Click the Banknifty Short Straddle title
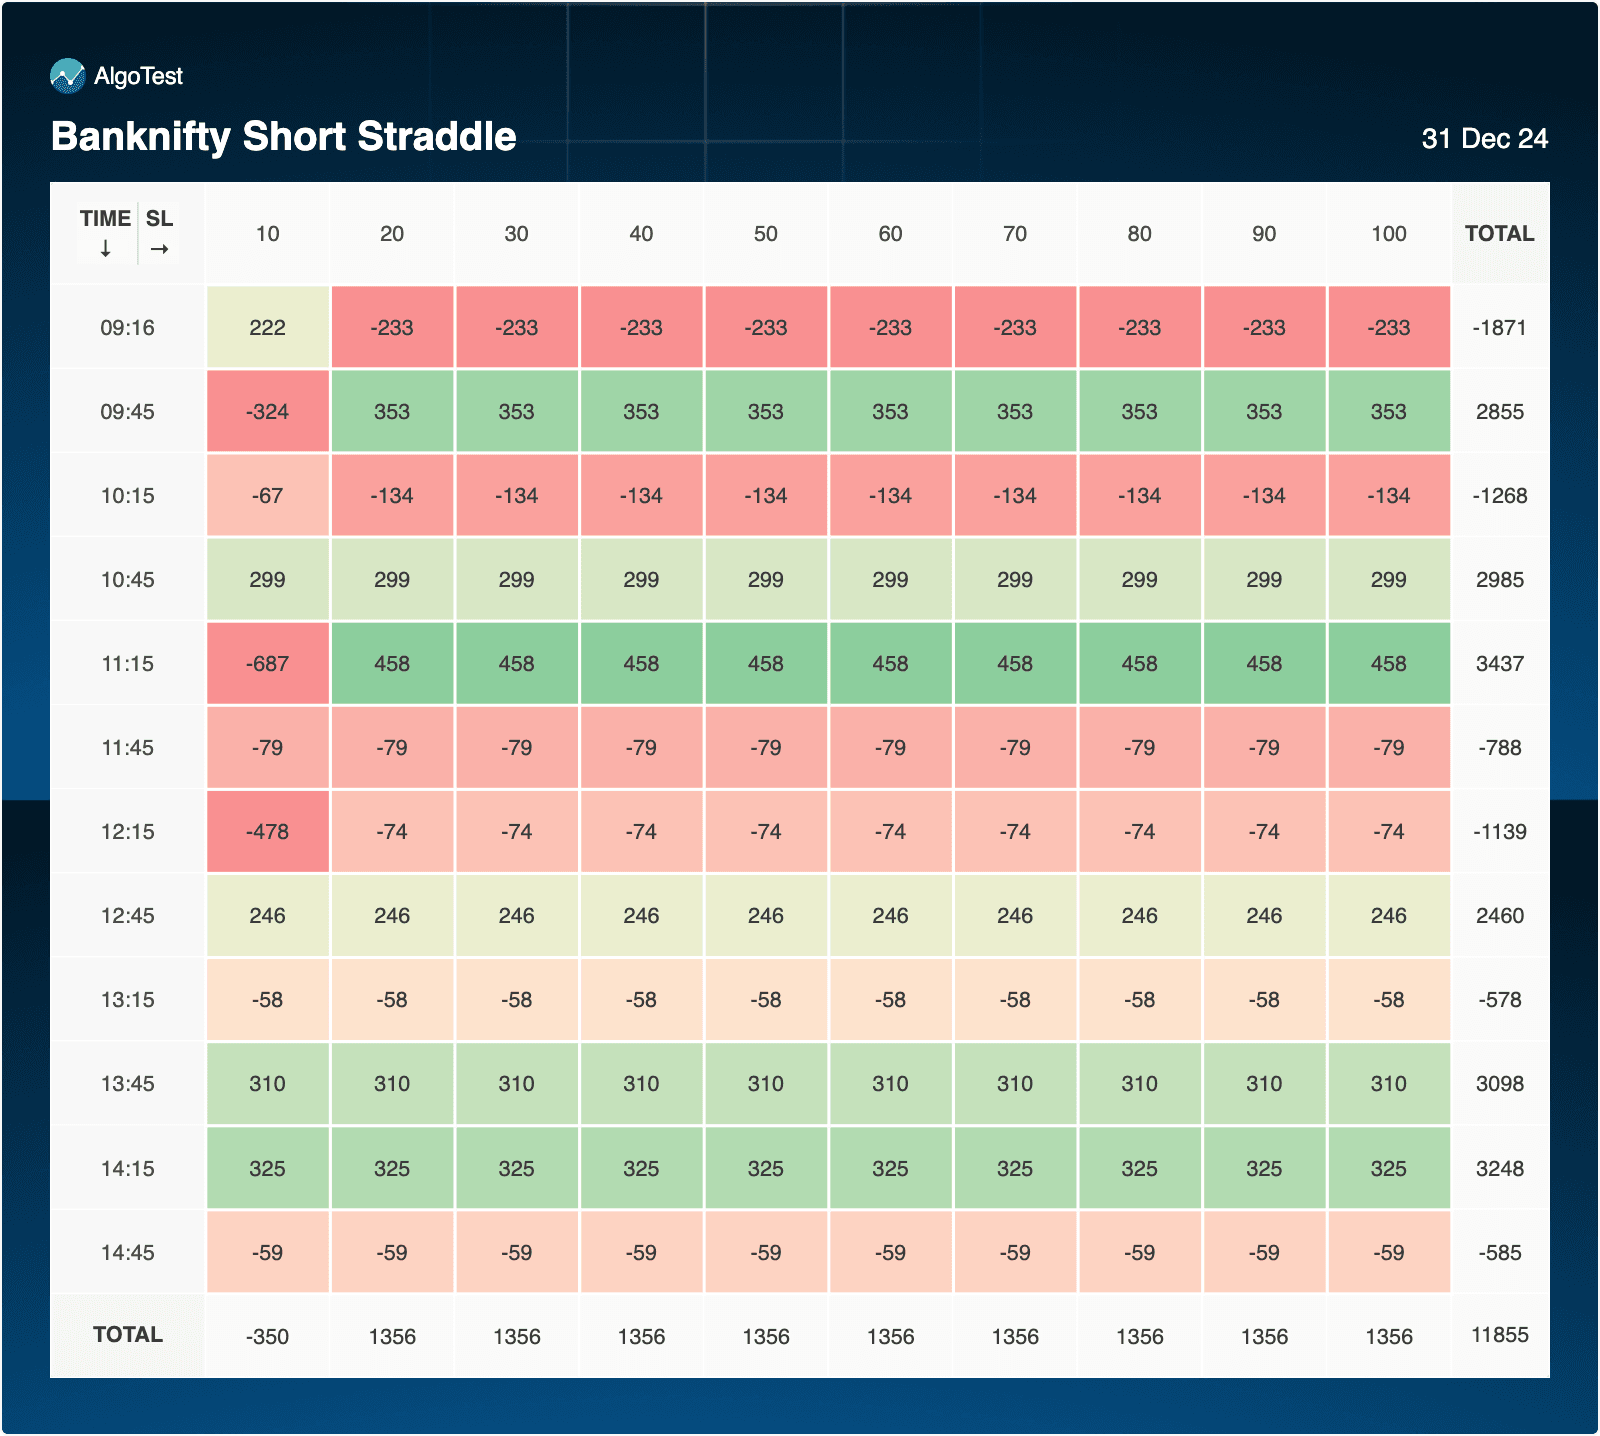The height and width of the screenshot is (1436, 1600). [x=283, y=137]
